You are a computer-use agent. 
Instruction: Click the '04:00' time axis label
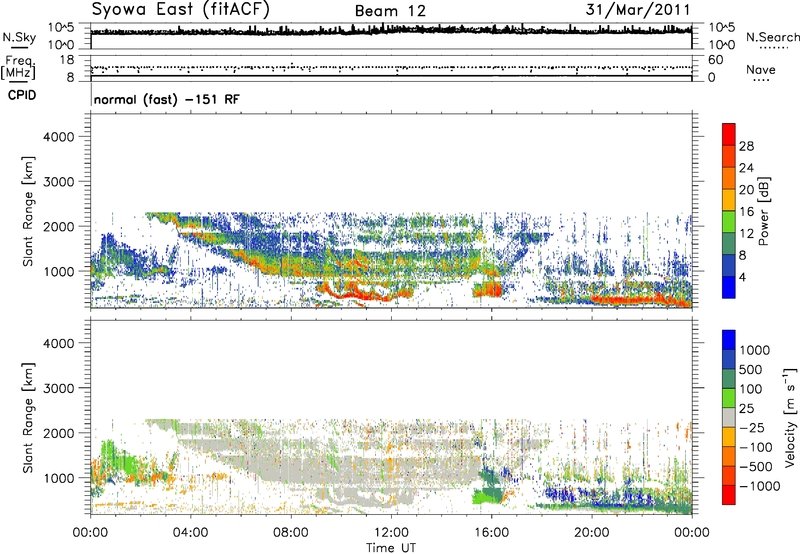[191, 533]
